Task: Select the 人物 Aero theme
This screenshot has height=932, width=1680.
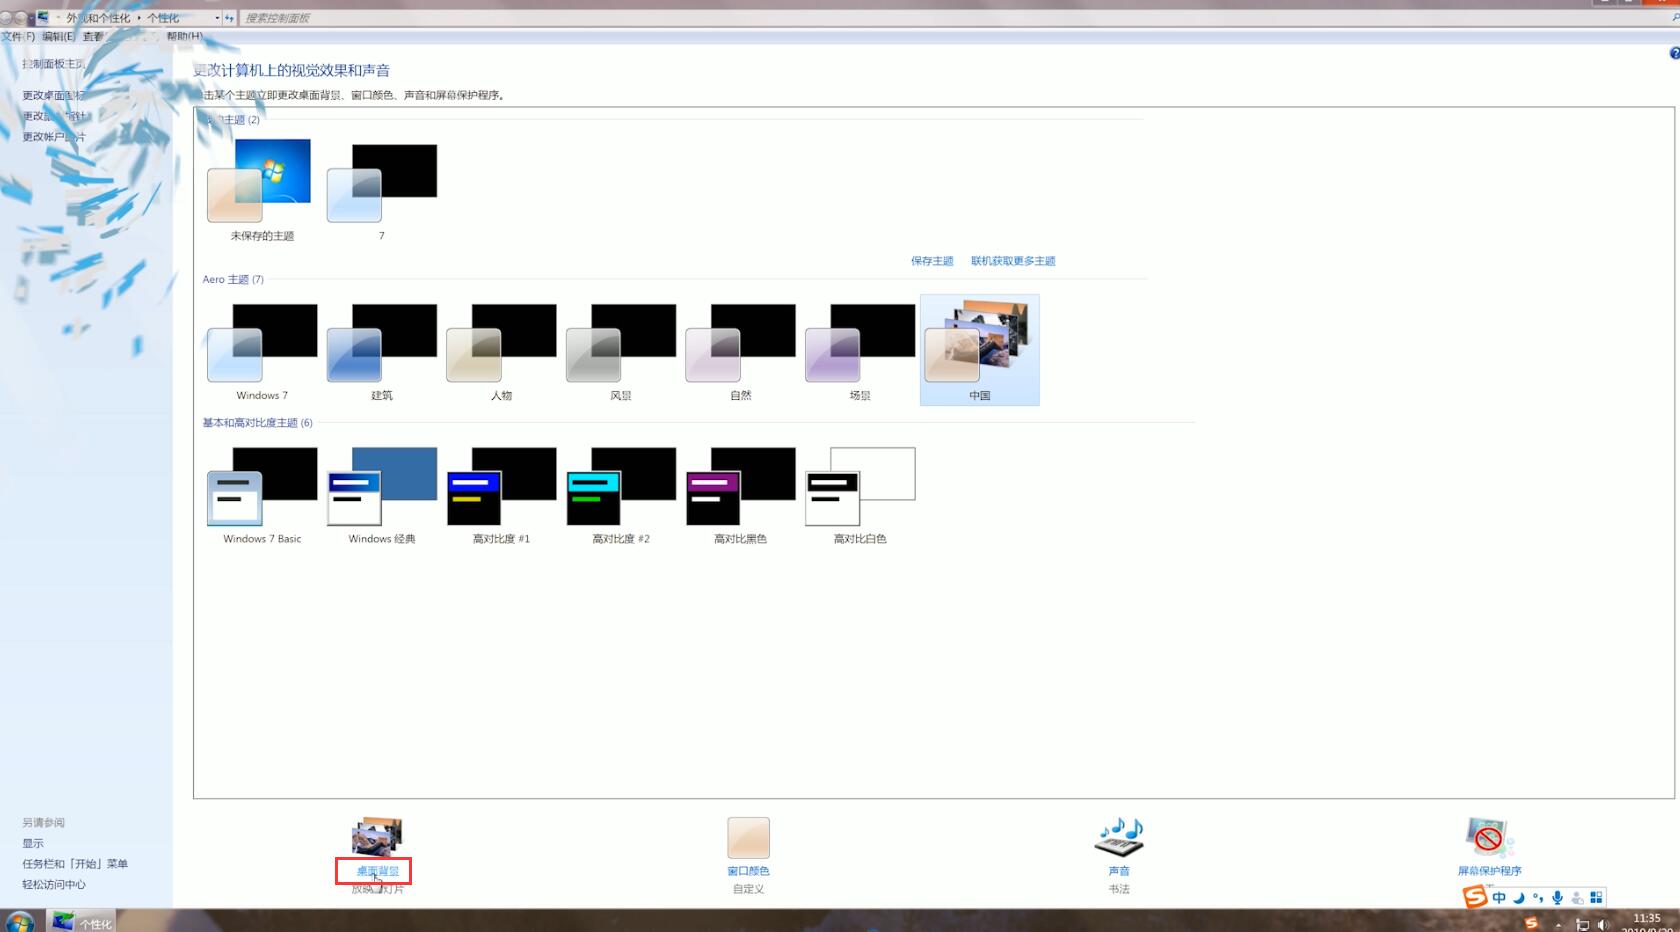Action: pos(501,350)
